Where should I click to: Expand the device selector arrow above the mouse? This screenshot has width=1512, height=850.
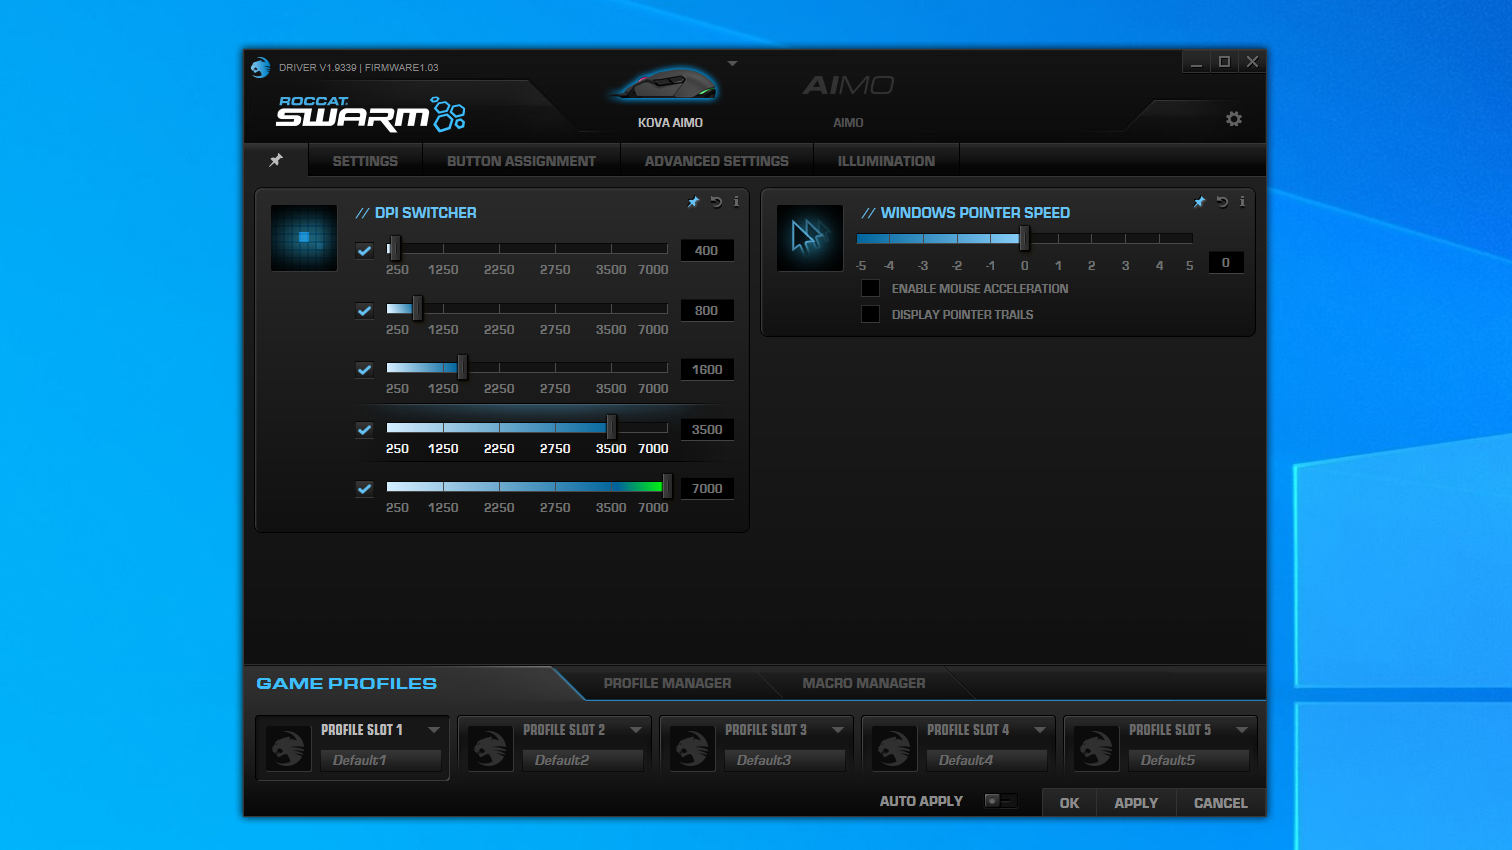click(x=732, y=63)
